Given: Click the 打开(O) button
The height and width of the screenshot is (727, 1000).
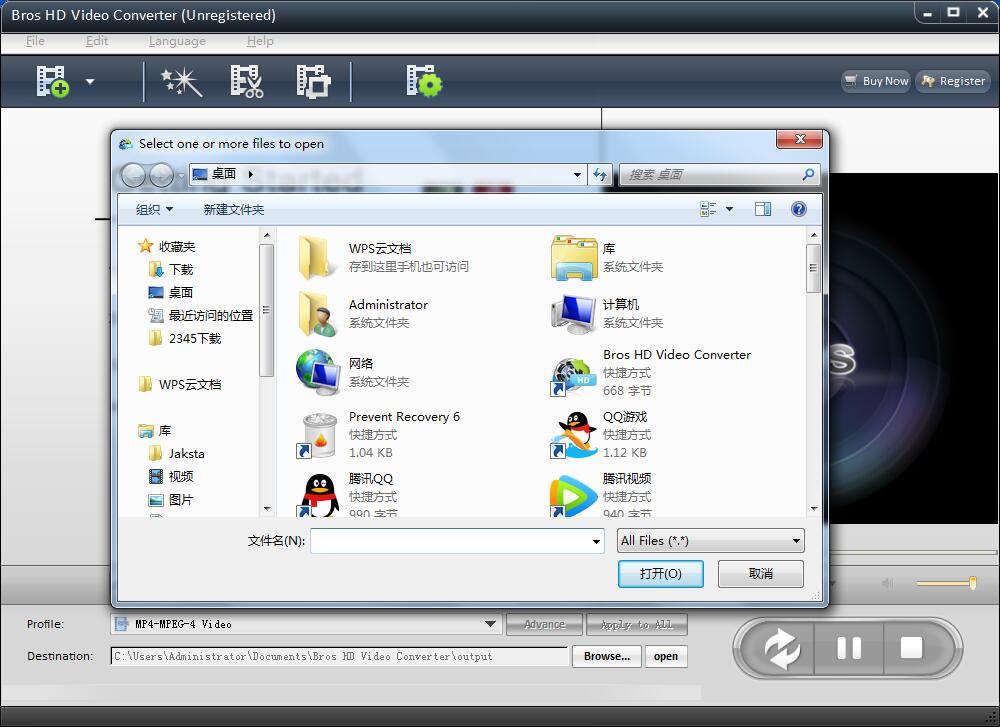Looking at the screenshot, I should pyautogui.click(x=661, y=573).
